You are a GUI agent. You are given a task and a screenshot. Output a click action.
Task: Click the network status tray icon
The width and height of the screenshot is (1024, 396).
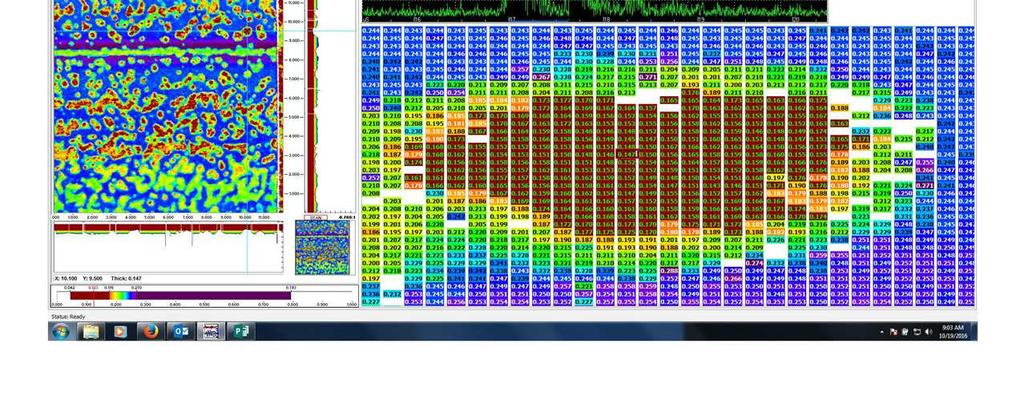tap(917, 332)
